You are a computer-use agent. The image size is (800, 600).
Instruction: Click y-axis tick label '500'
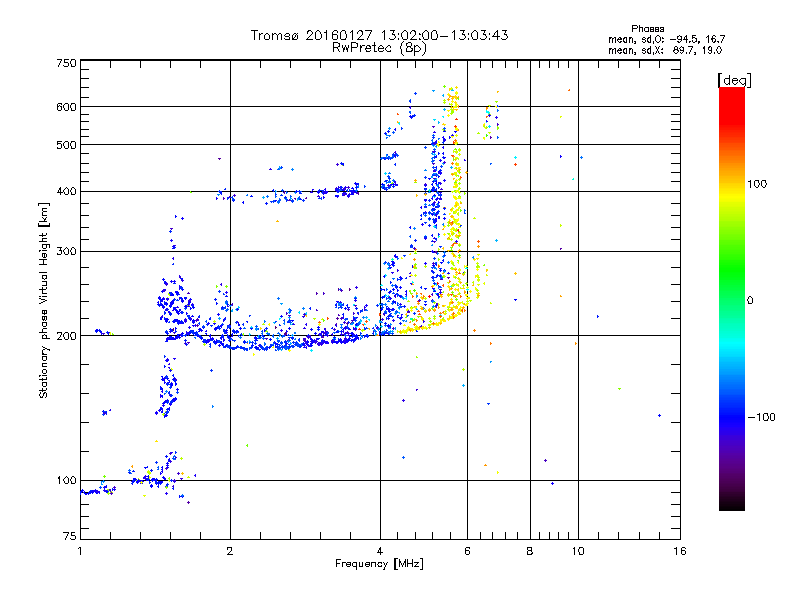tap(66, 145)
